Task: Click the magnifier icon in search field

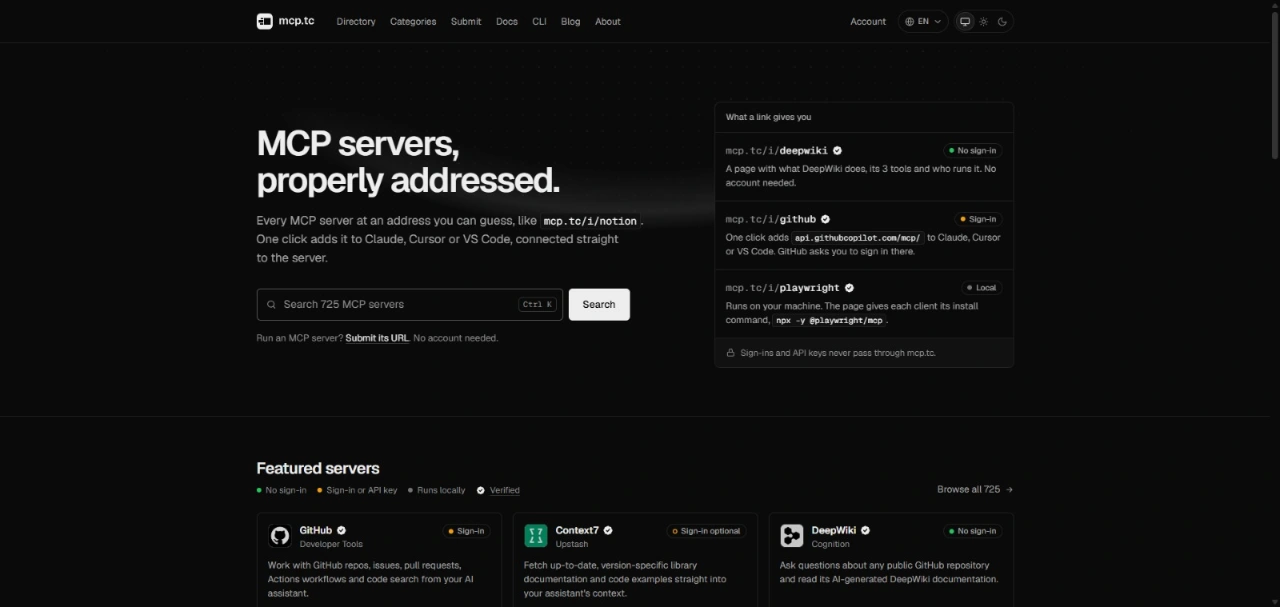Action: tap(271, 304)
